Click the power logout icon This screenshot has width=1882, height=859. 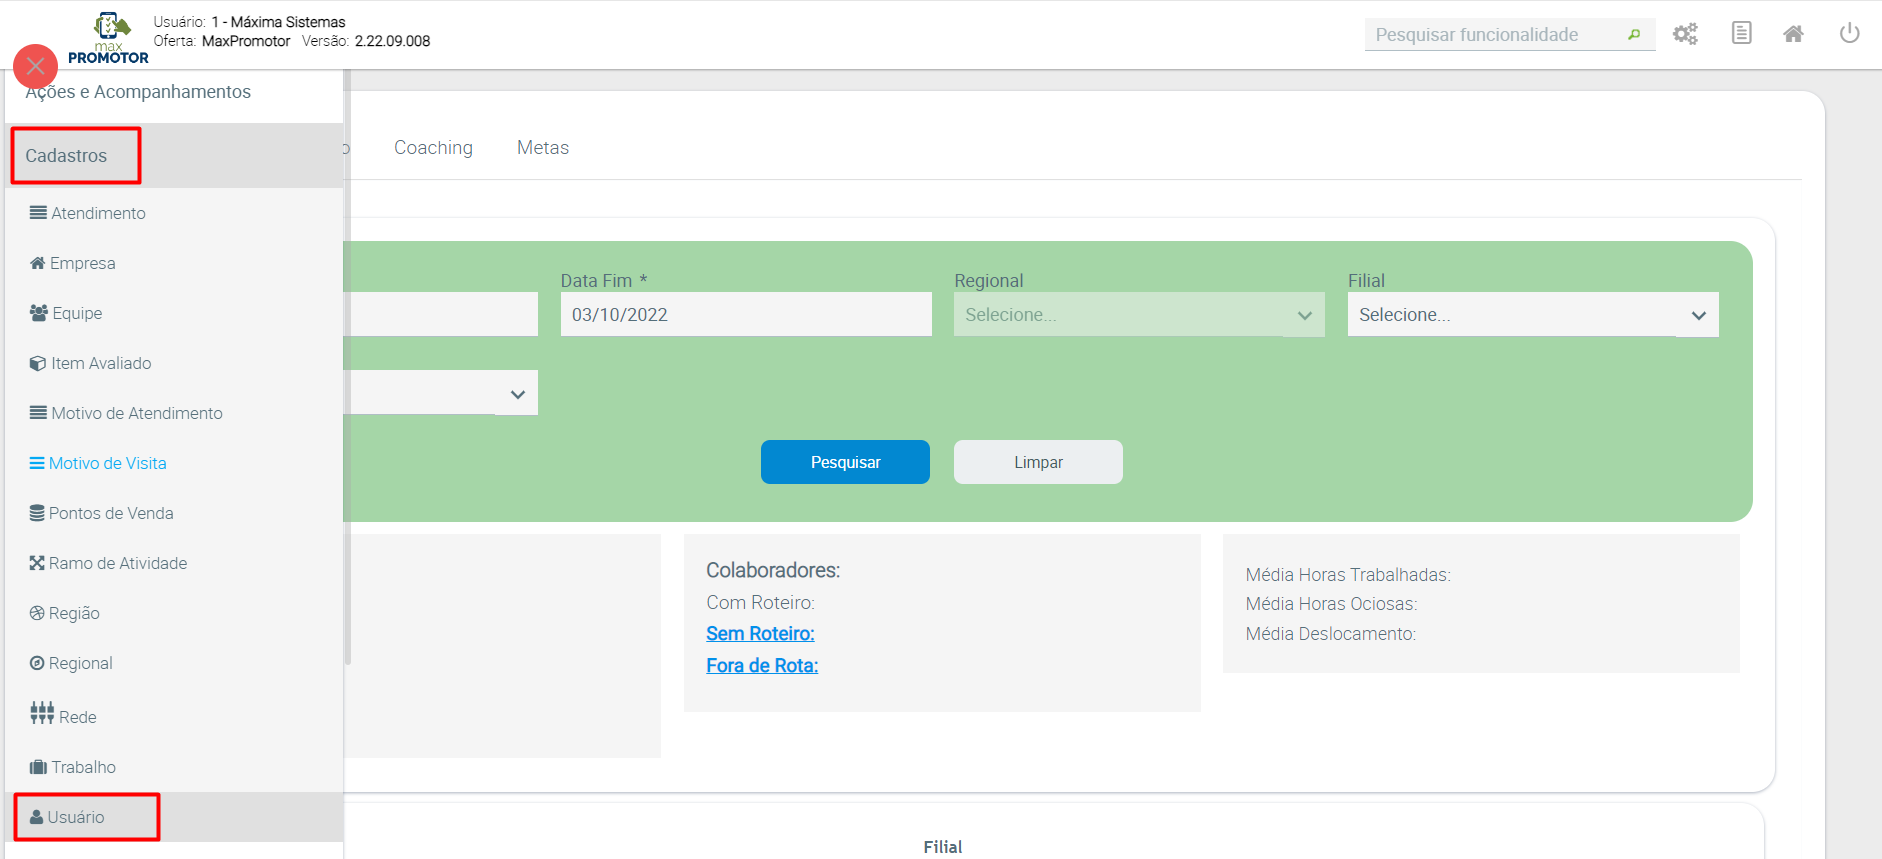tap(1849, 34)
